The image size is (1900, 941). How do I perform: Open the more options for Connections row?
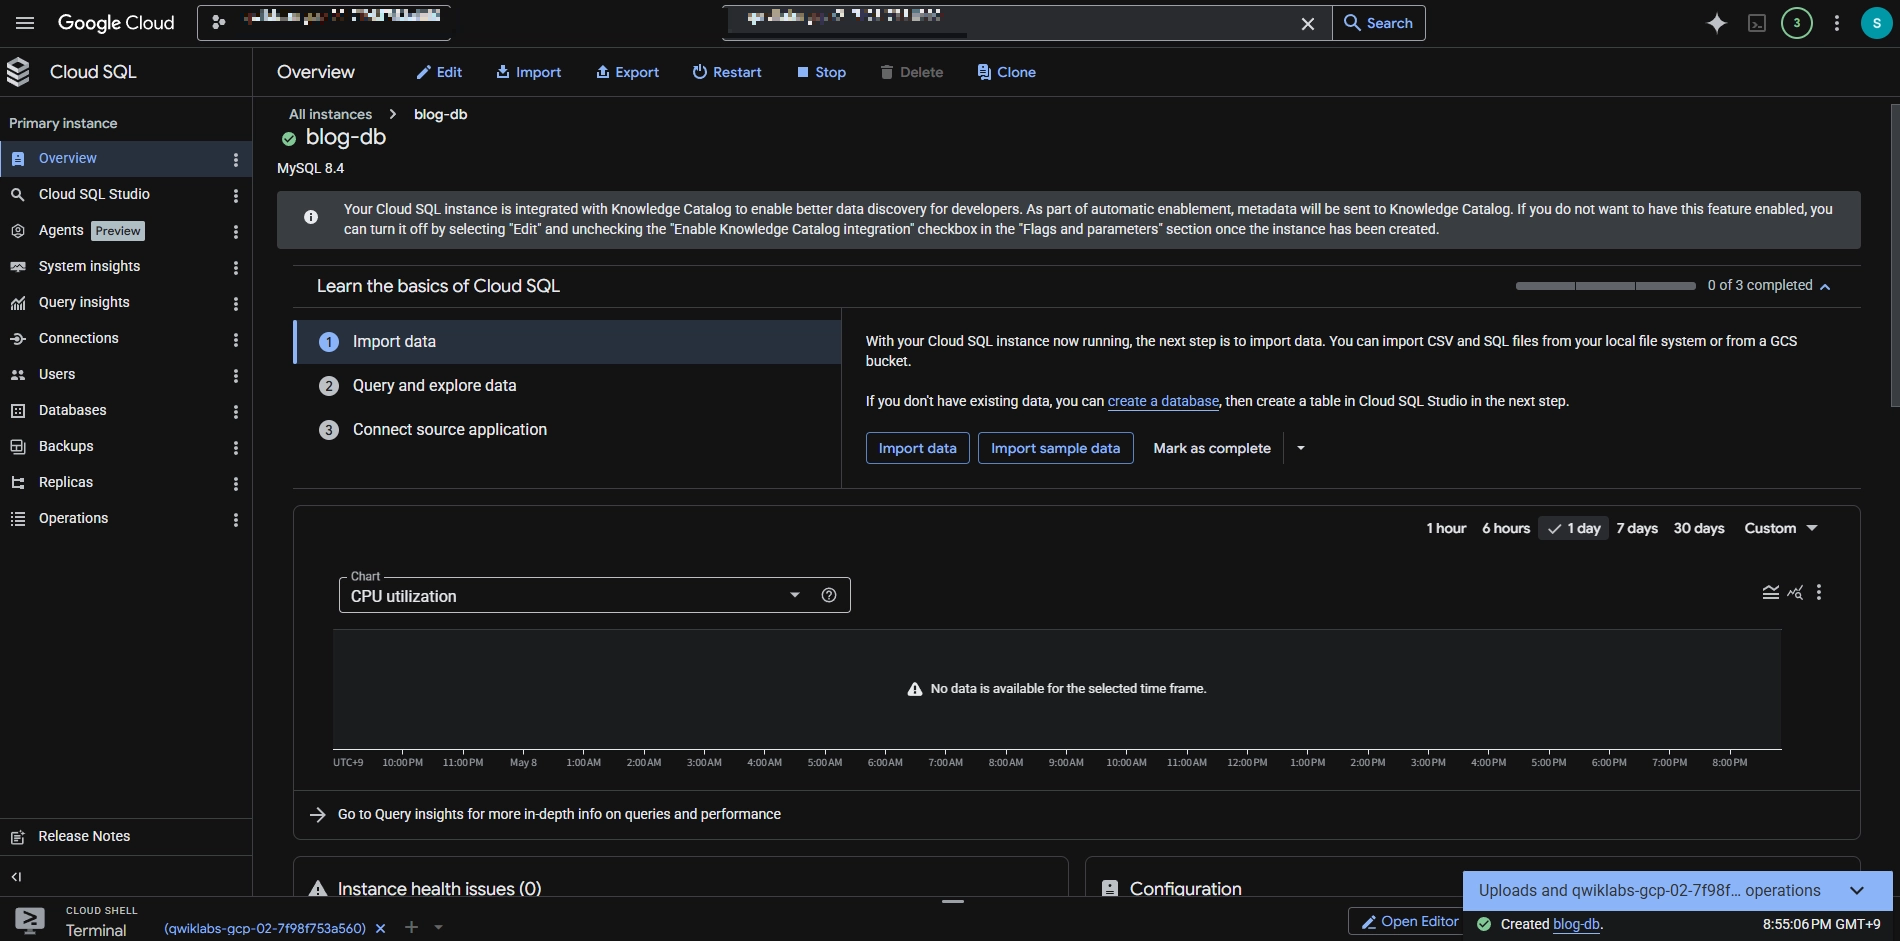pyautogui.click(x=236, y=339)
